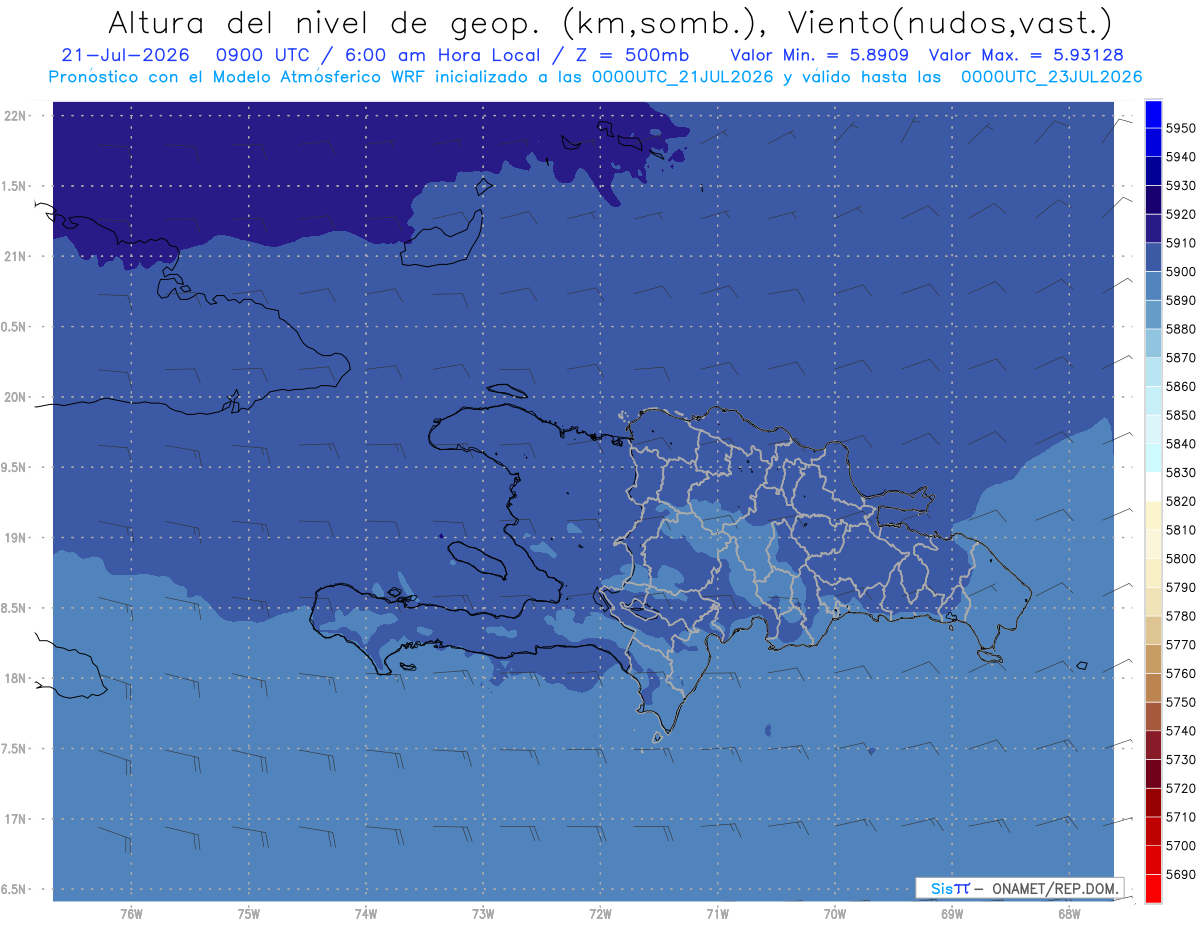Click the '5950' legend value

(1180, 128)
